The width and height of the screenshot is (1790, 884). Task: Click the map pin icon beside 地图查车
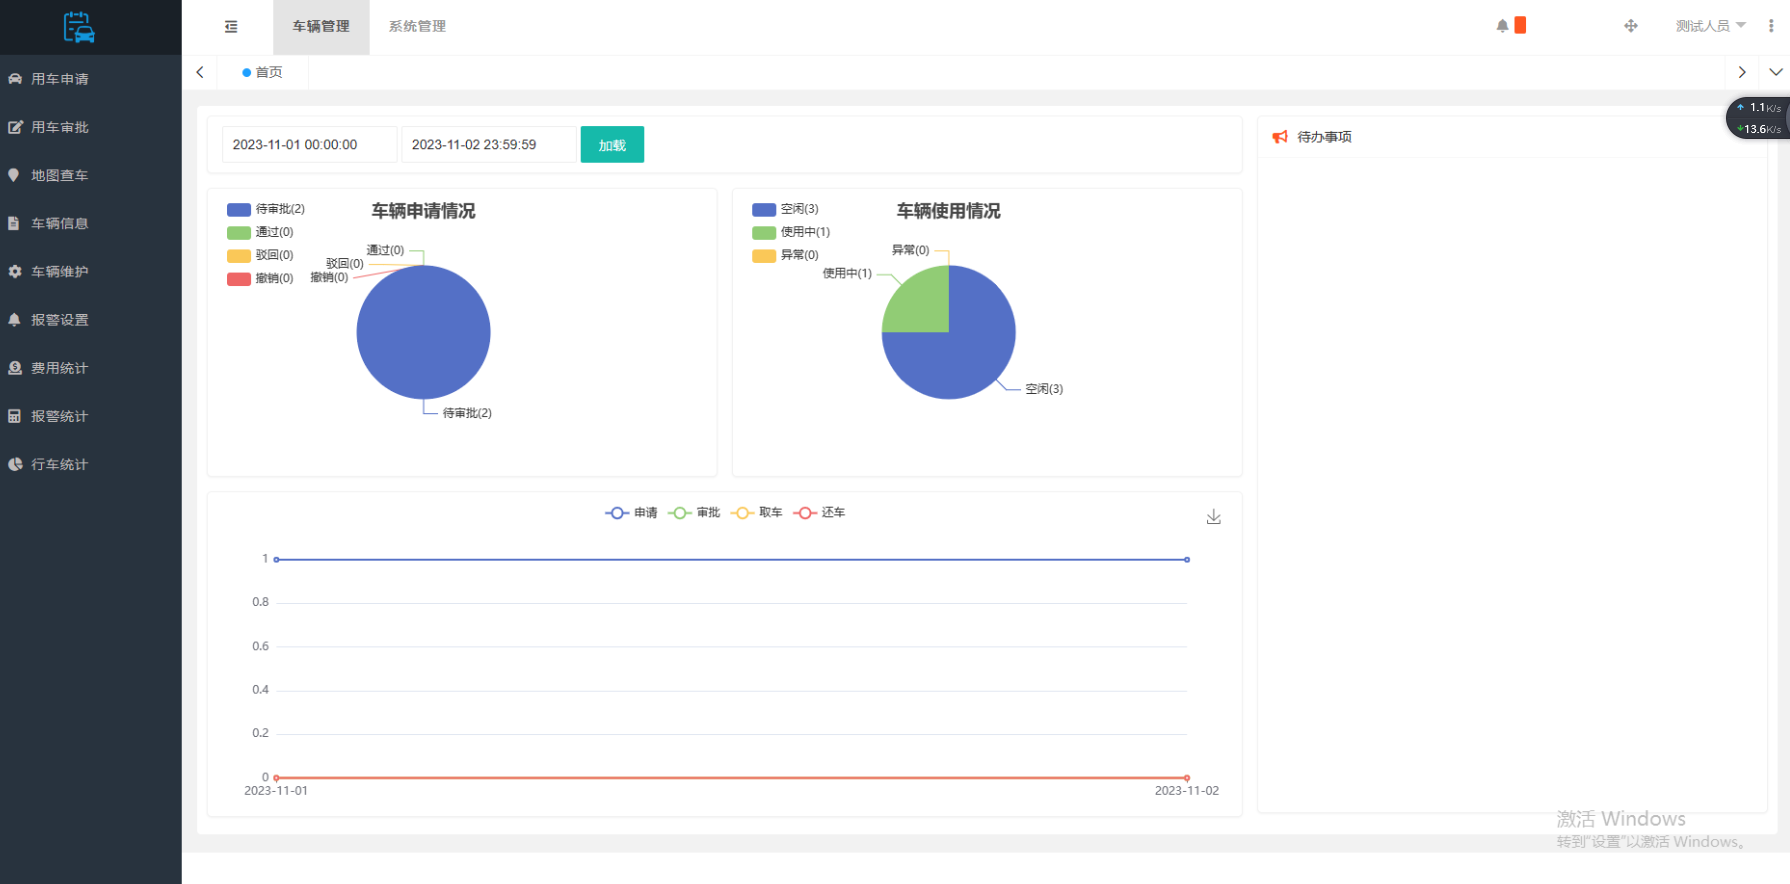(14, 175)
